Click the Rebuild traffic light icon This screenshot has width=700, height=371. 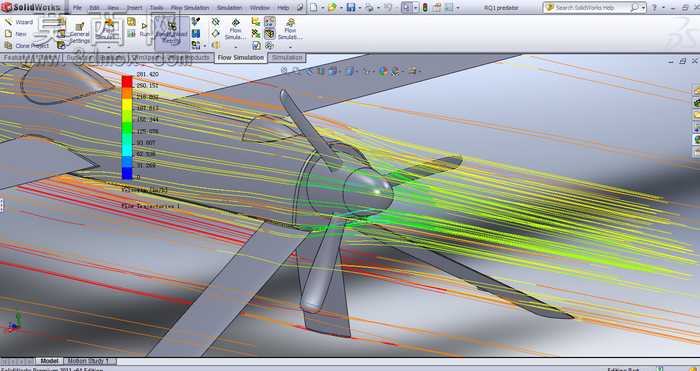tap(425, 8)
